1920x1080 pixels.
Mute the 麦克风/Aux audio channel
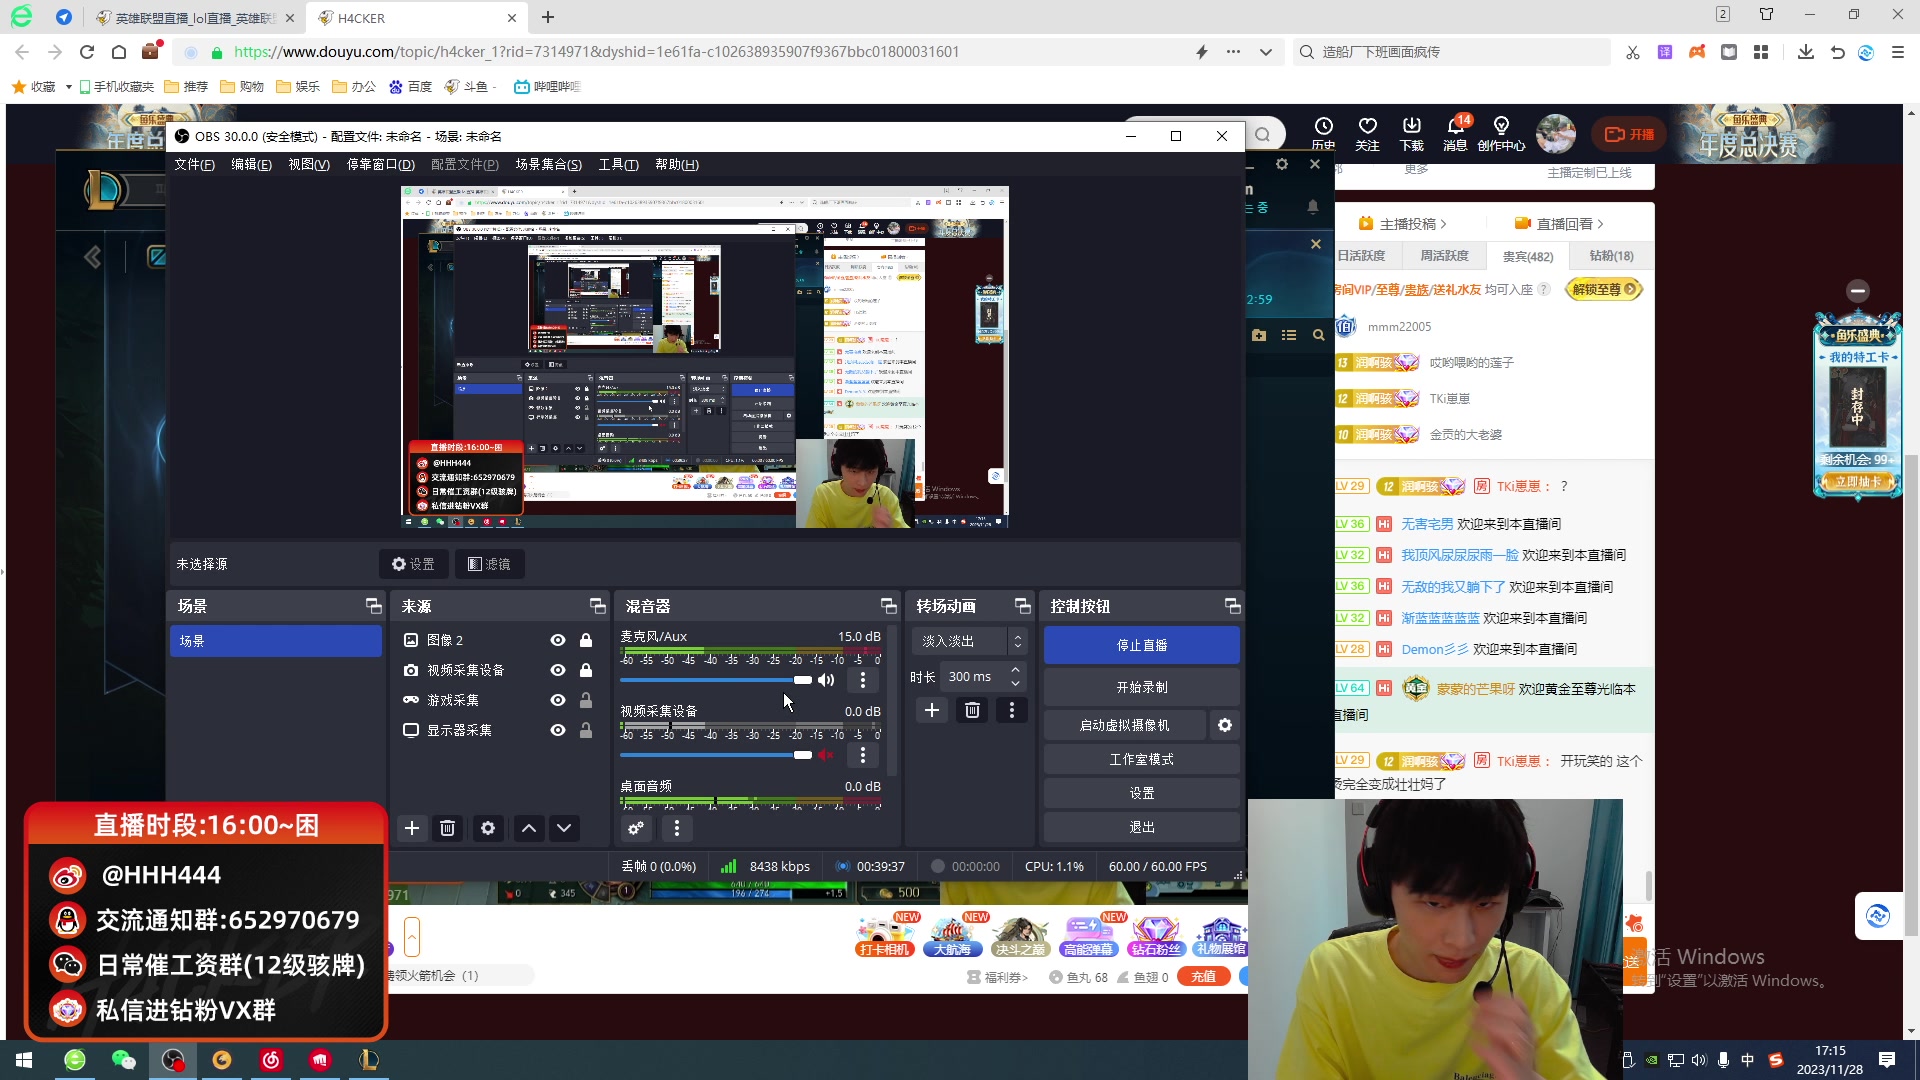(826, 680)
